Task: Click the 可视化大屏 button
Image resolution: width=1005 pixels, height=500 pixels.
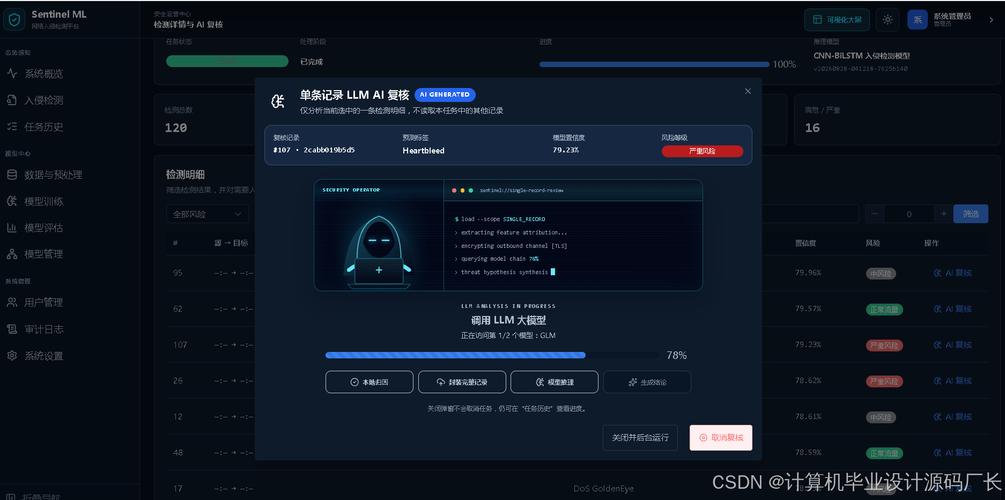Action: tap(837, 20)
